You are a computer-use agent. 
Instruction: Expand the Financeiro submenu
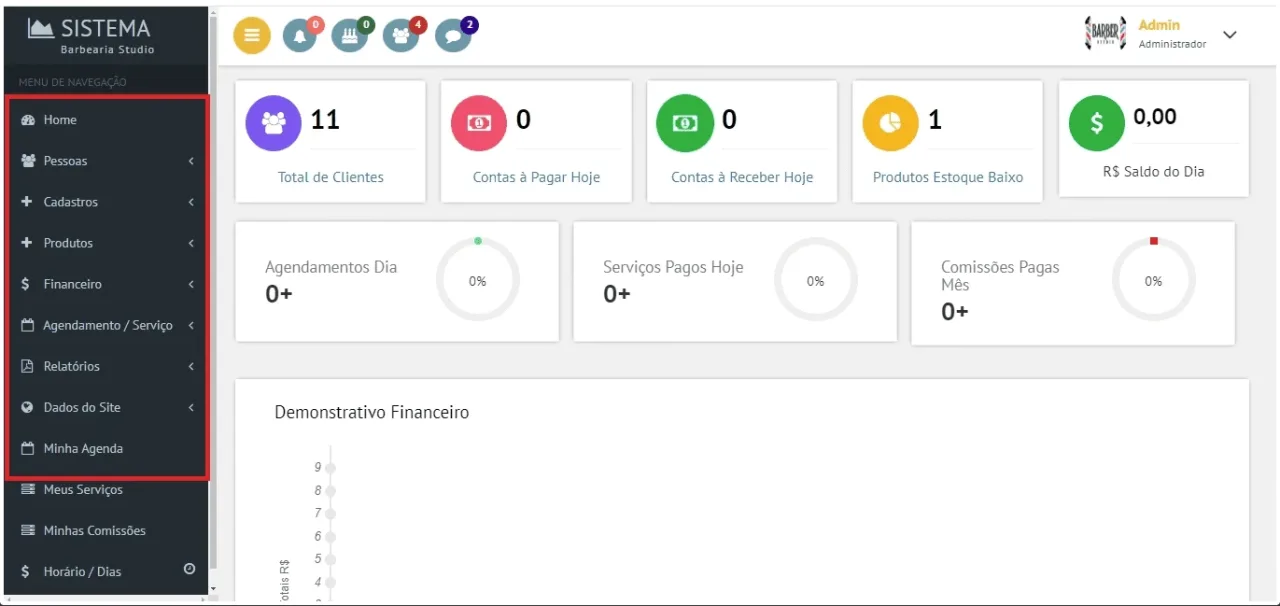107,284
